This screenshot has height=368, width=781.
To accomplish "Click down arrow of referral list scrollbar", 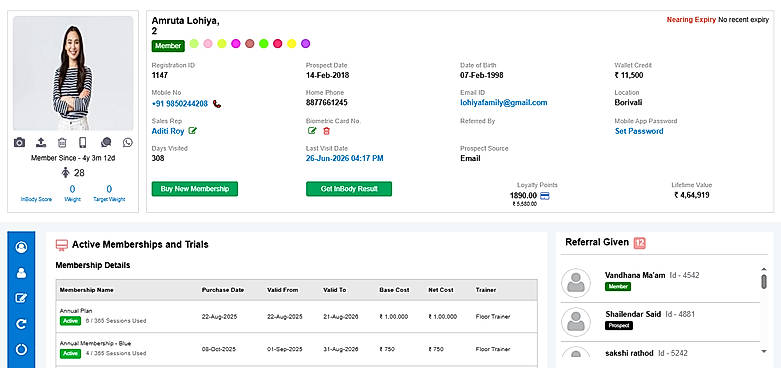I will pyautogui.click(x=764, y=352).
